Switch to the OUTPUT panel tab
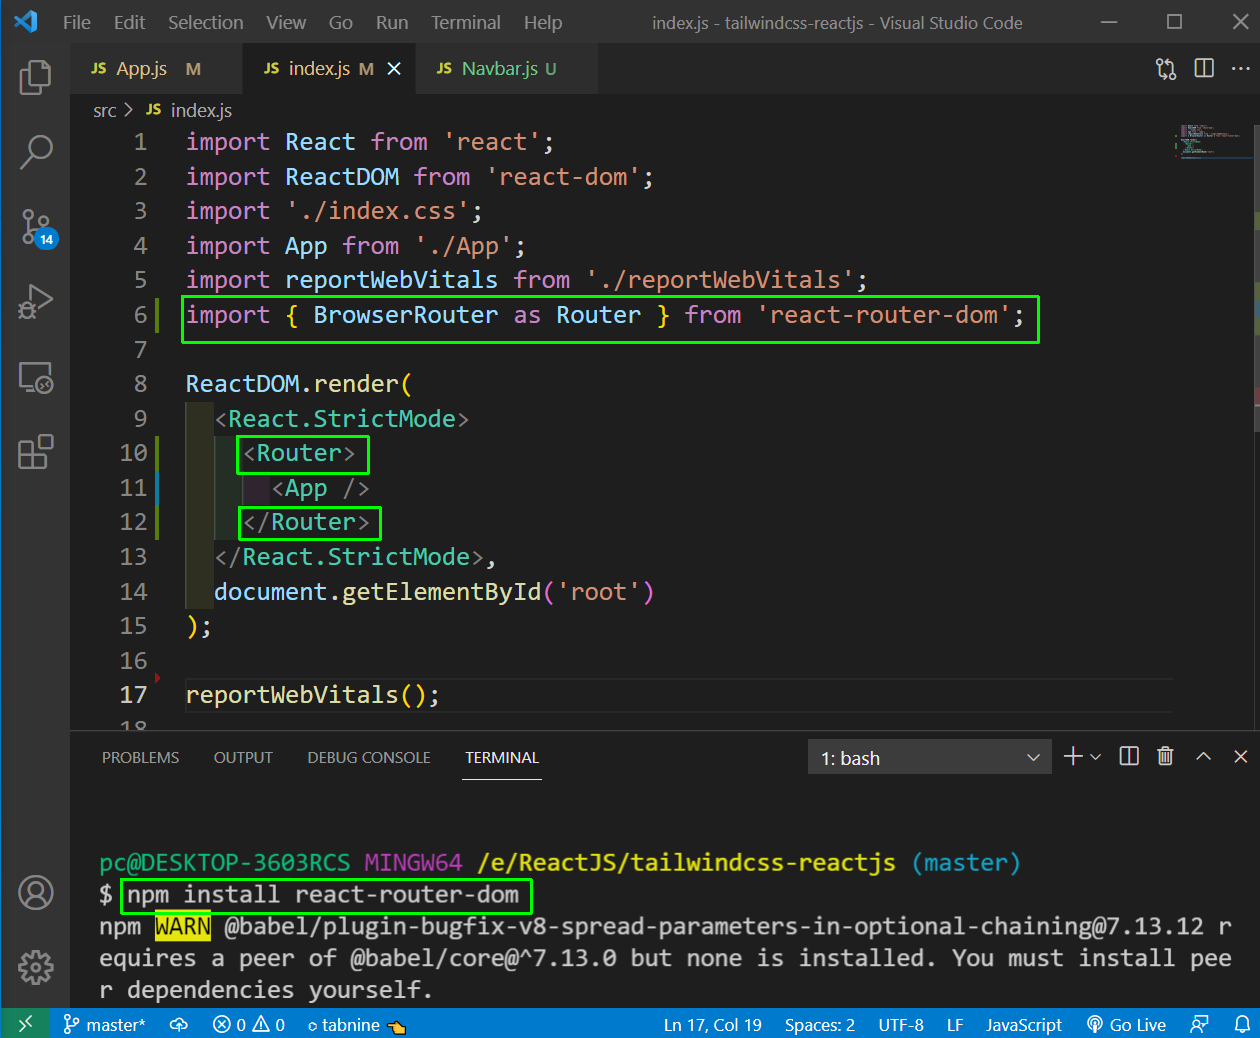 click(243, 757)
